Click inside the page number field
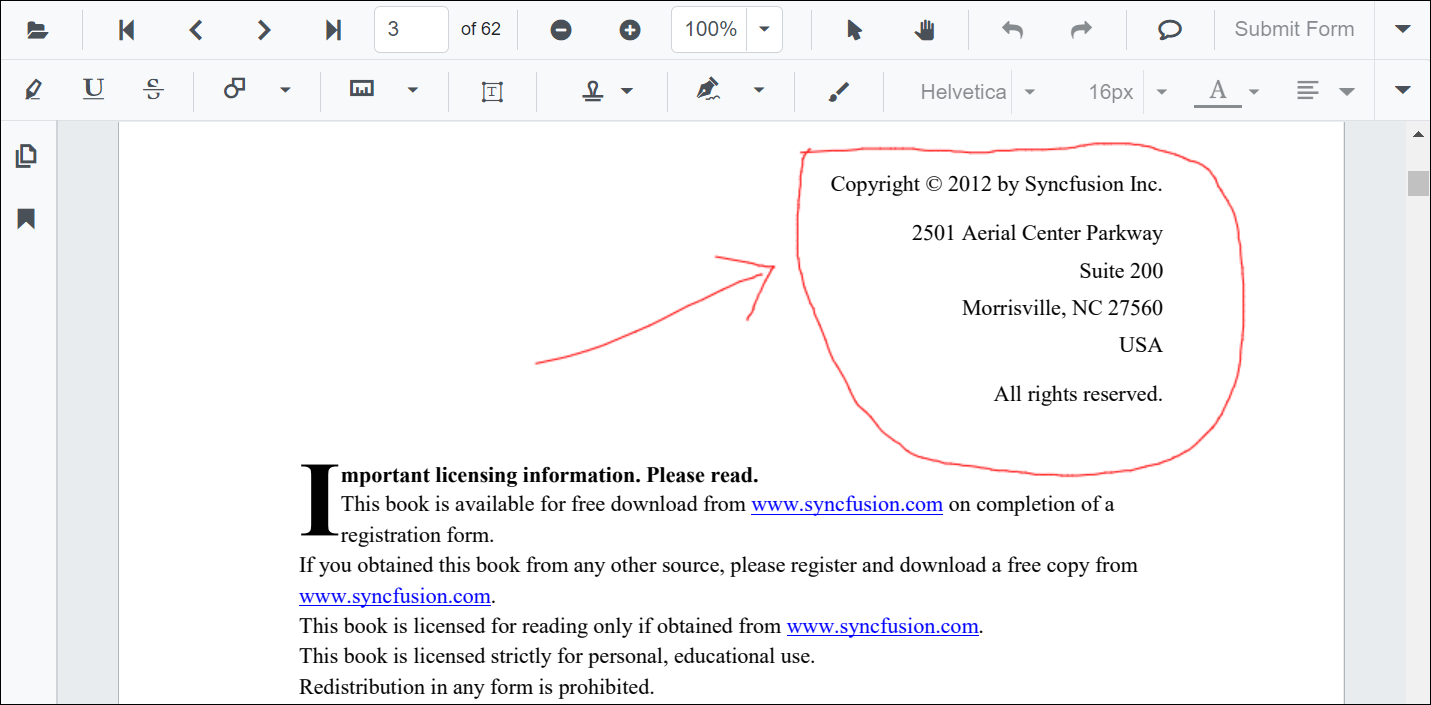The height and width of the screenshot is (705, 1431). 410,29
